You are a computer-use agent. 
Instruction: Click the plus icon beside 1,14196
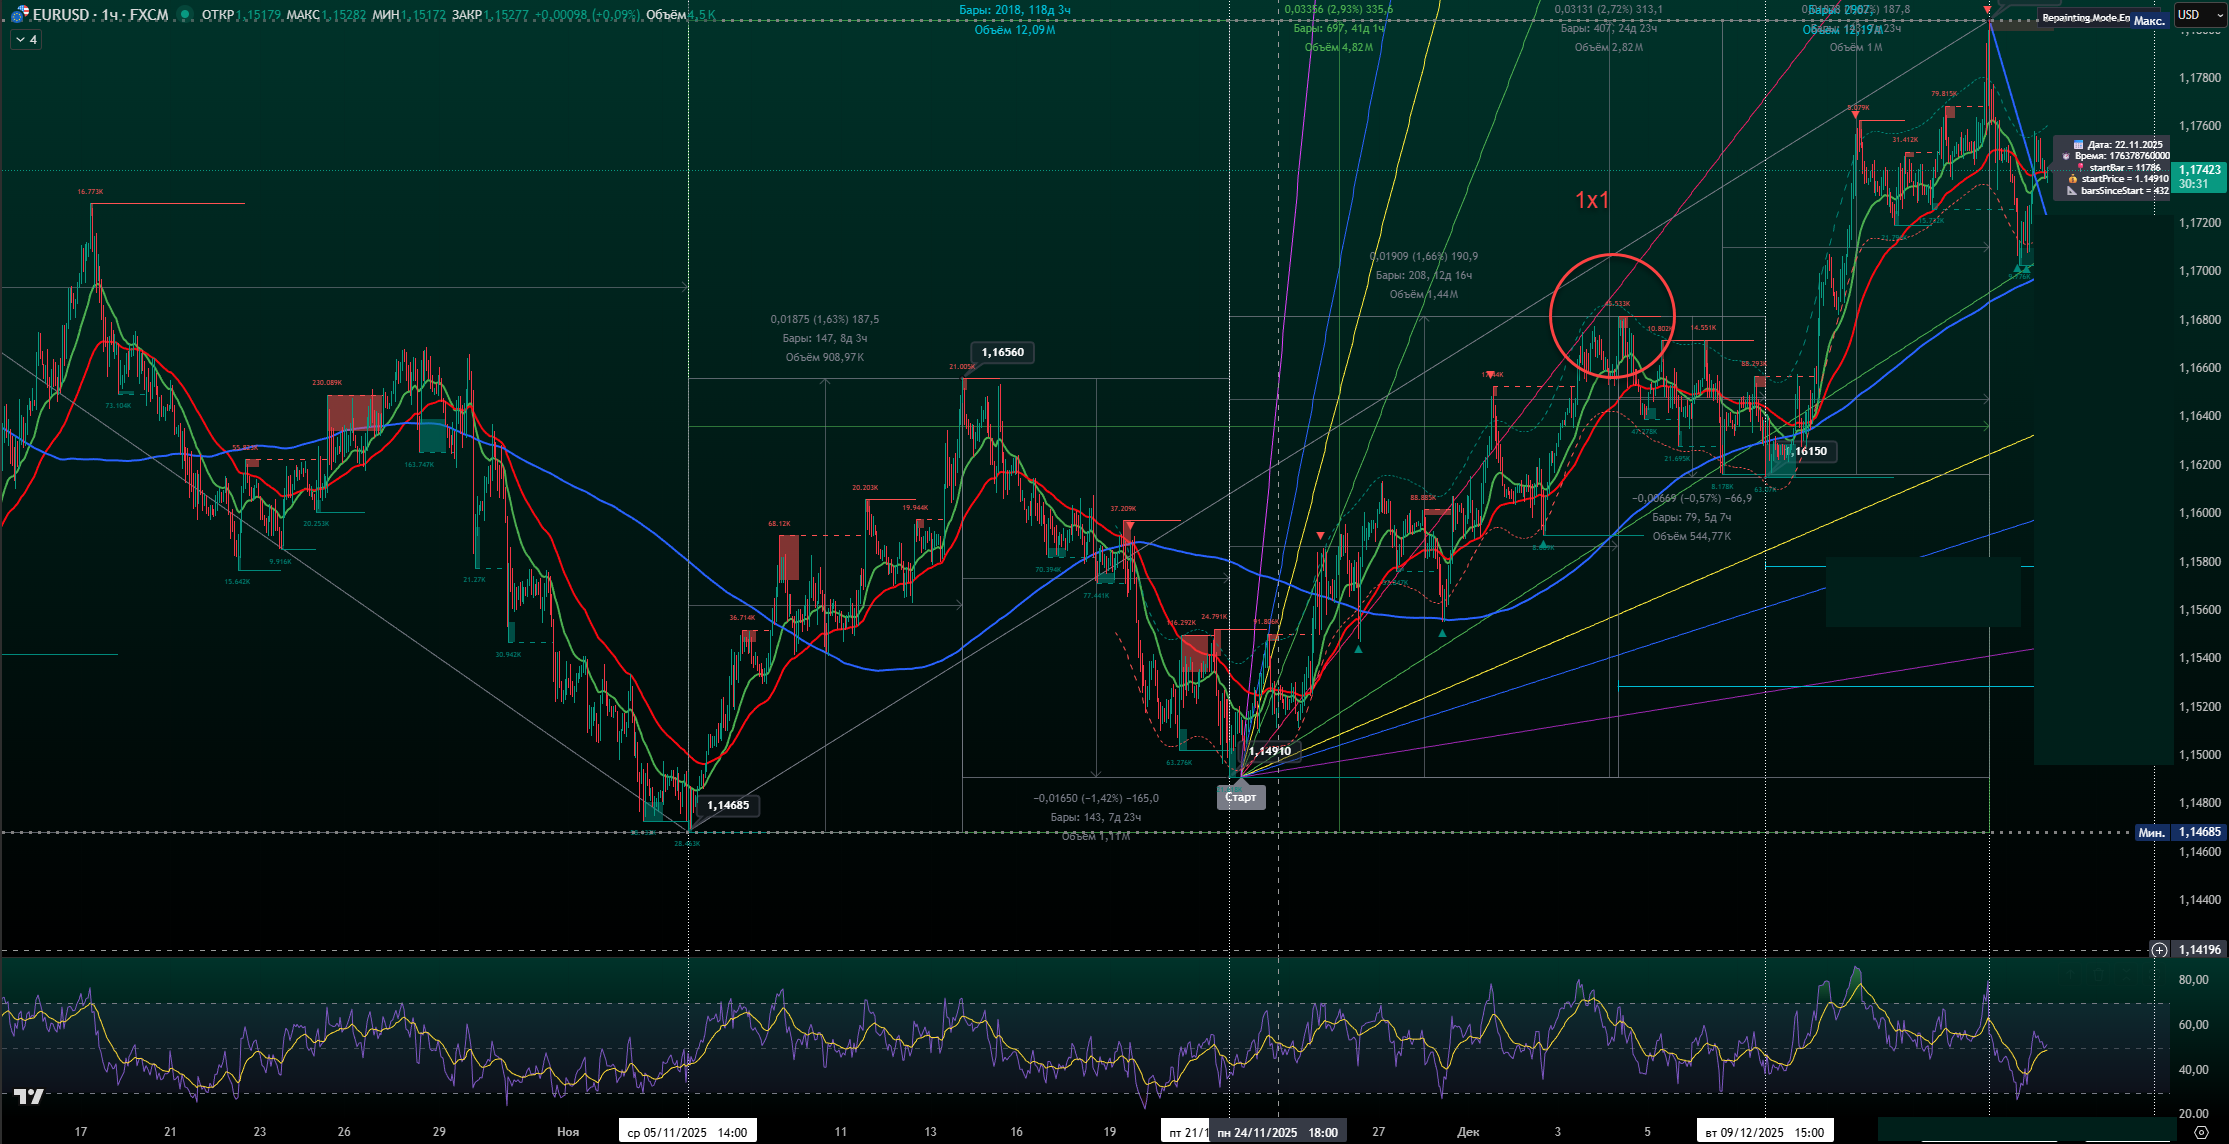(2160, 950)
